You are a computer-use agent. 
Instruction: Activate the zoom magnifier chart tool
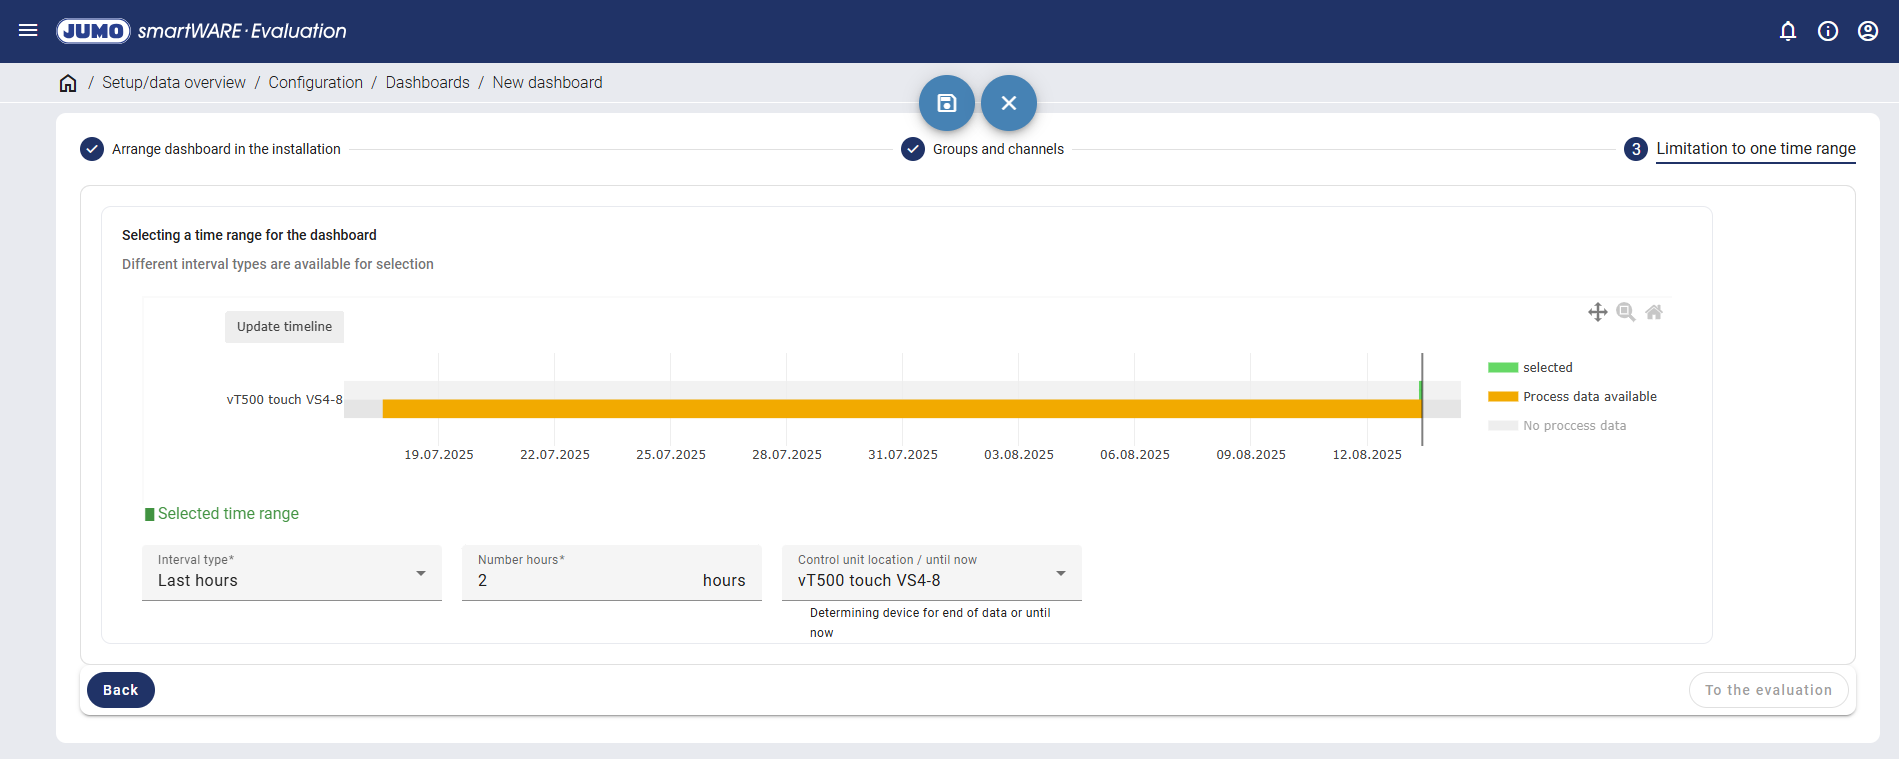1626,312
